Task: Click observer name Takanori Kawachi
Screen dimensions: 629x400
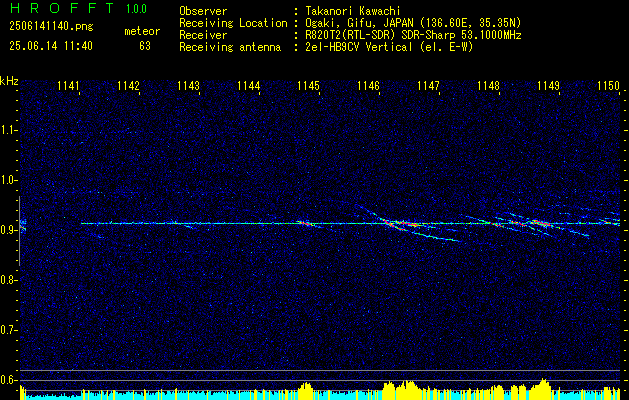Action: pos(353,11)
